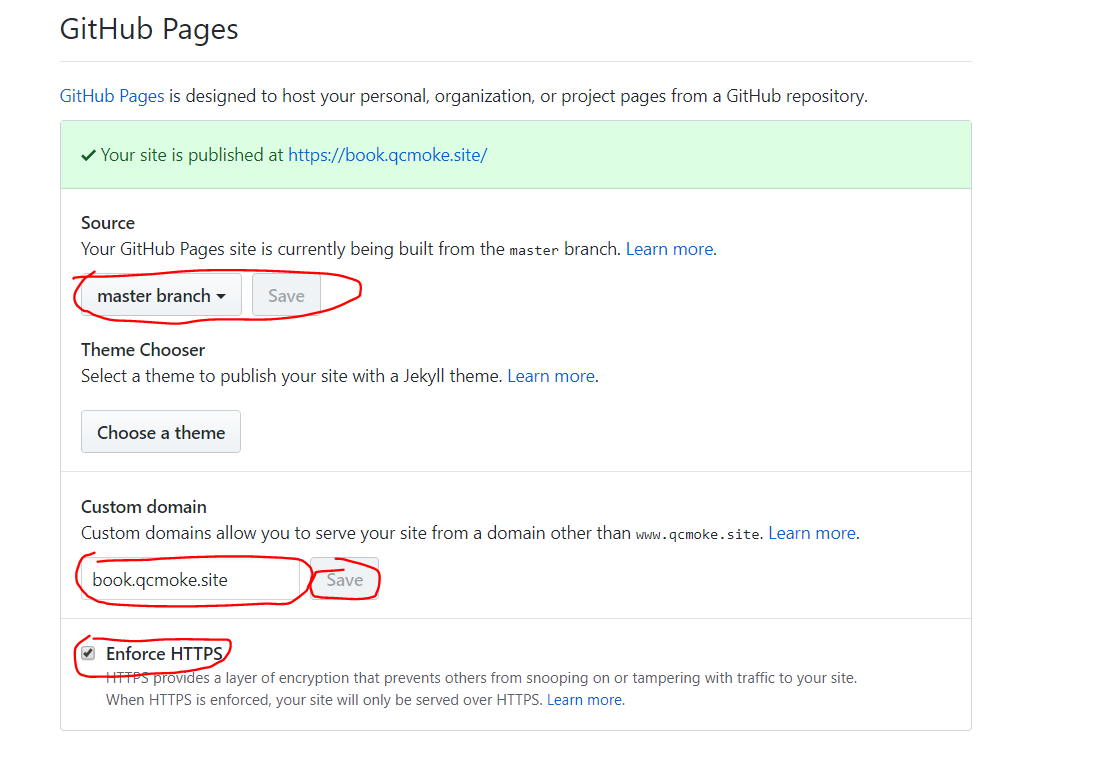The image size is (1104, 774).
Task: Click the Choose a theme button
Action: click(x=161, y=432)
